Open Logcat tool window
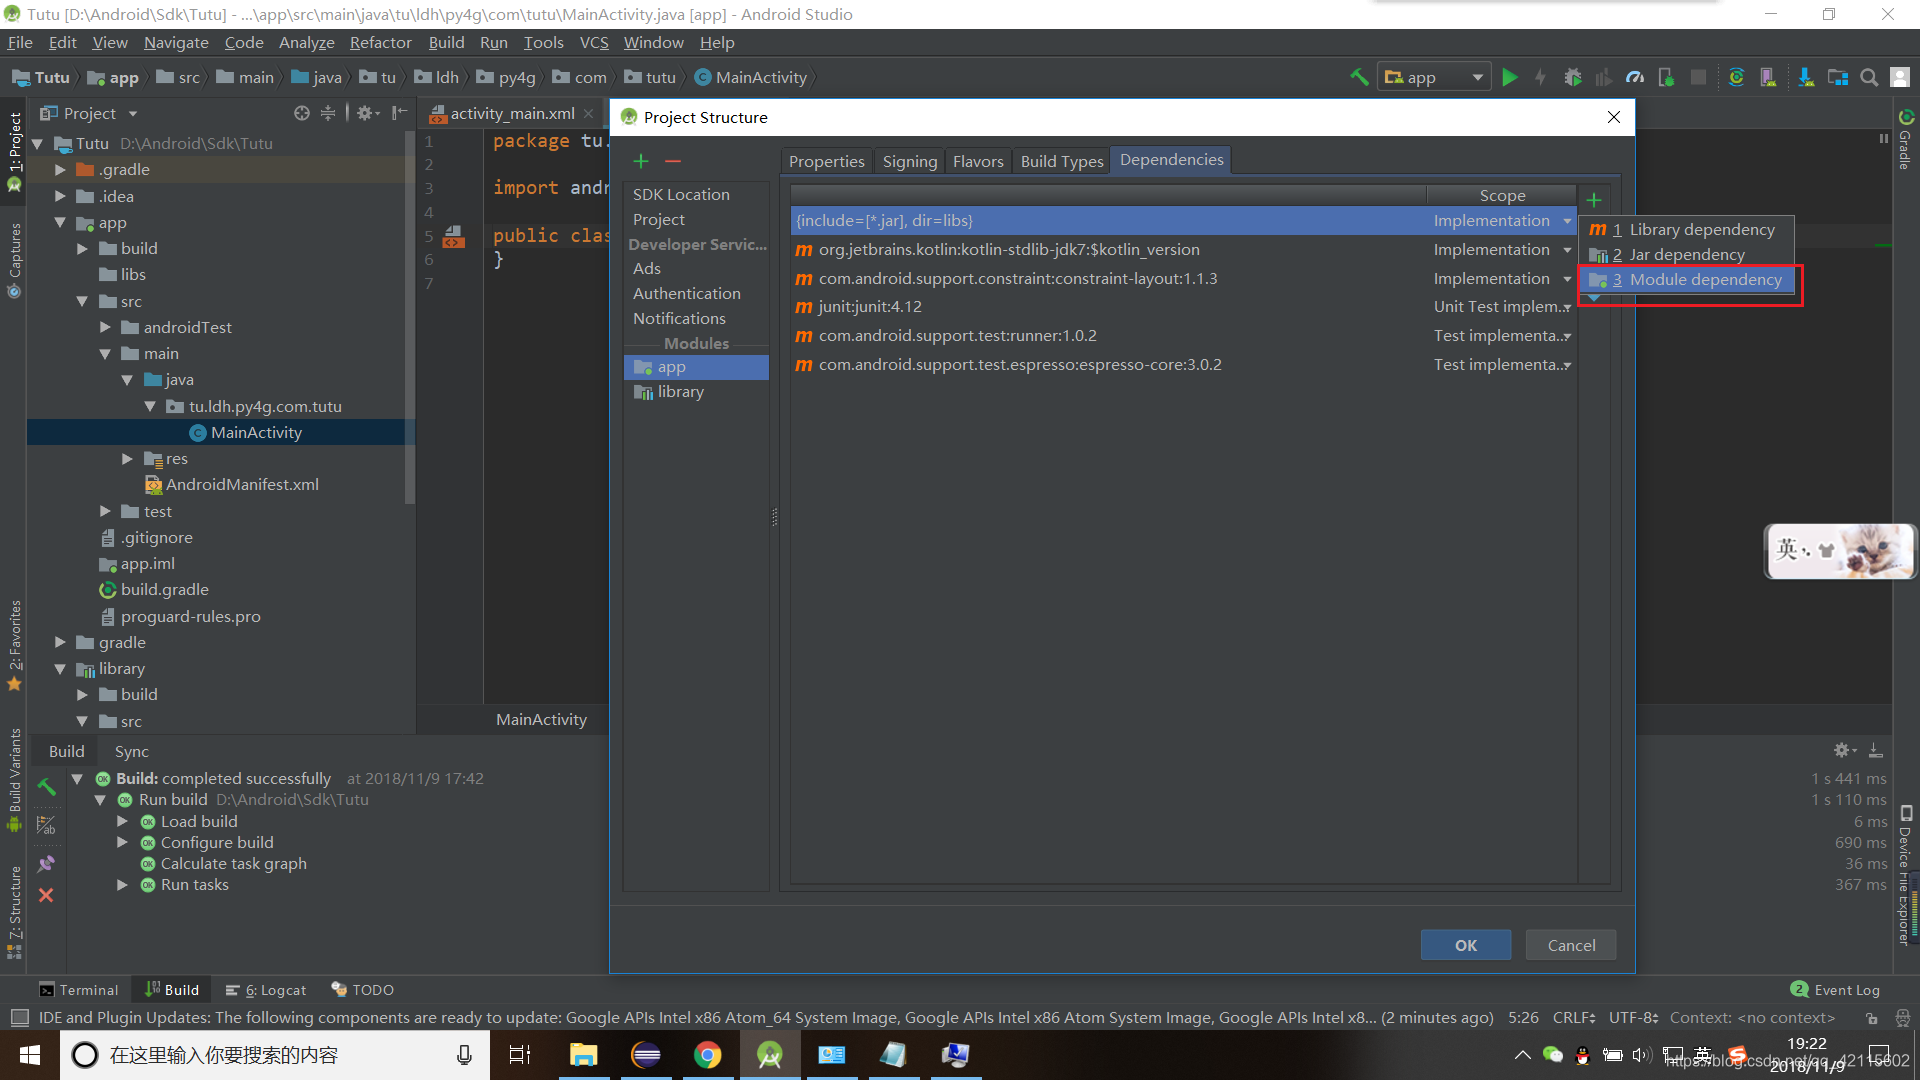Image resolution: width=1920 pixels, height=1080 pixels. pyautogui.click(x=266, y=989)
